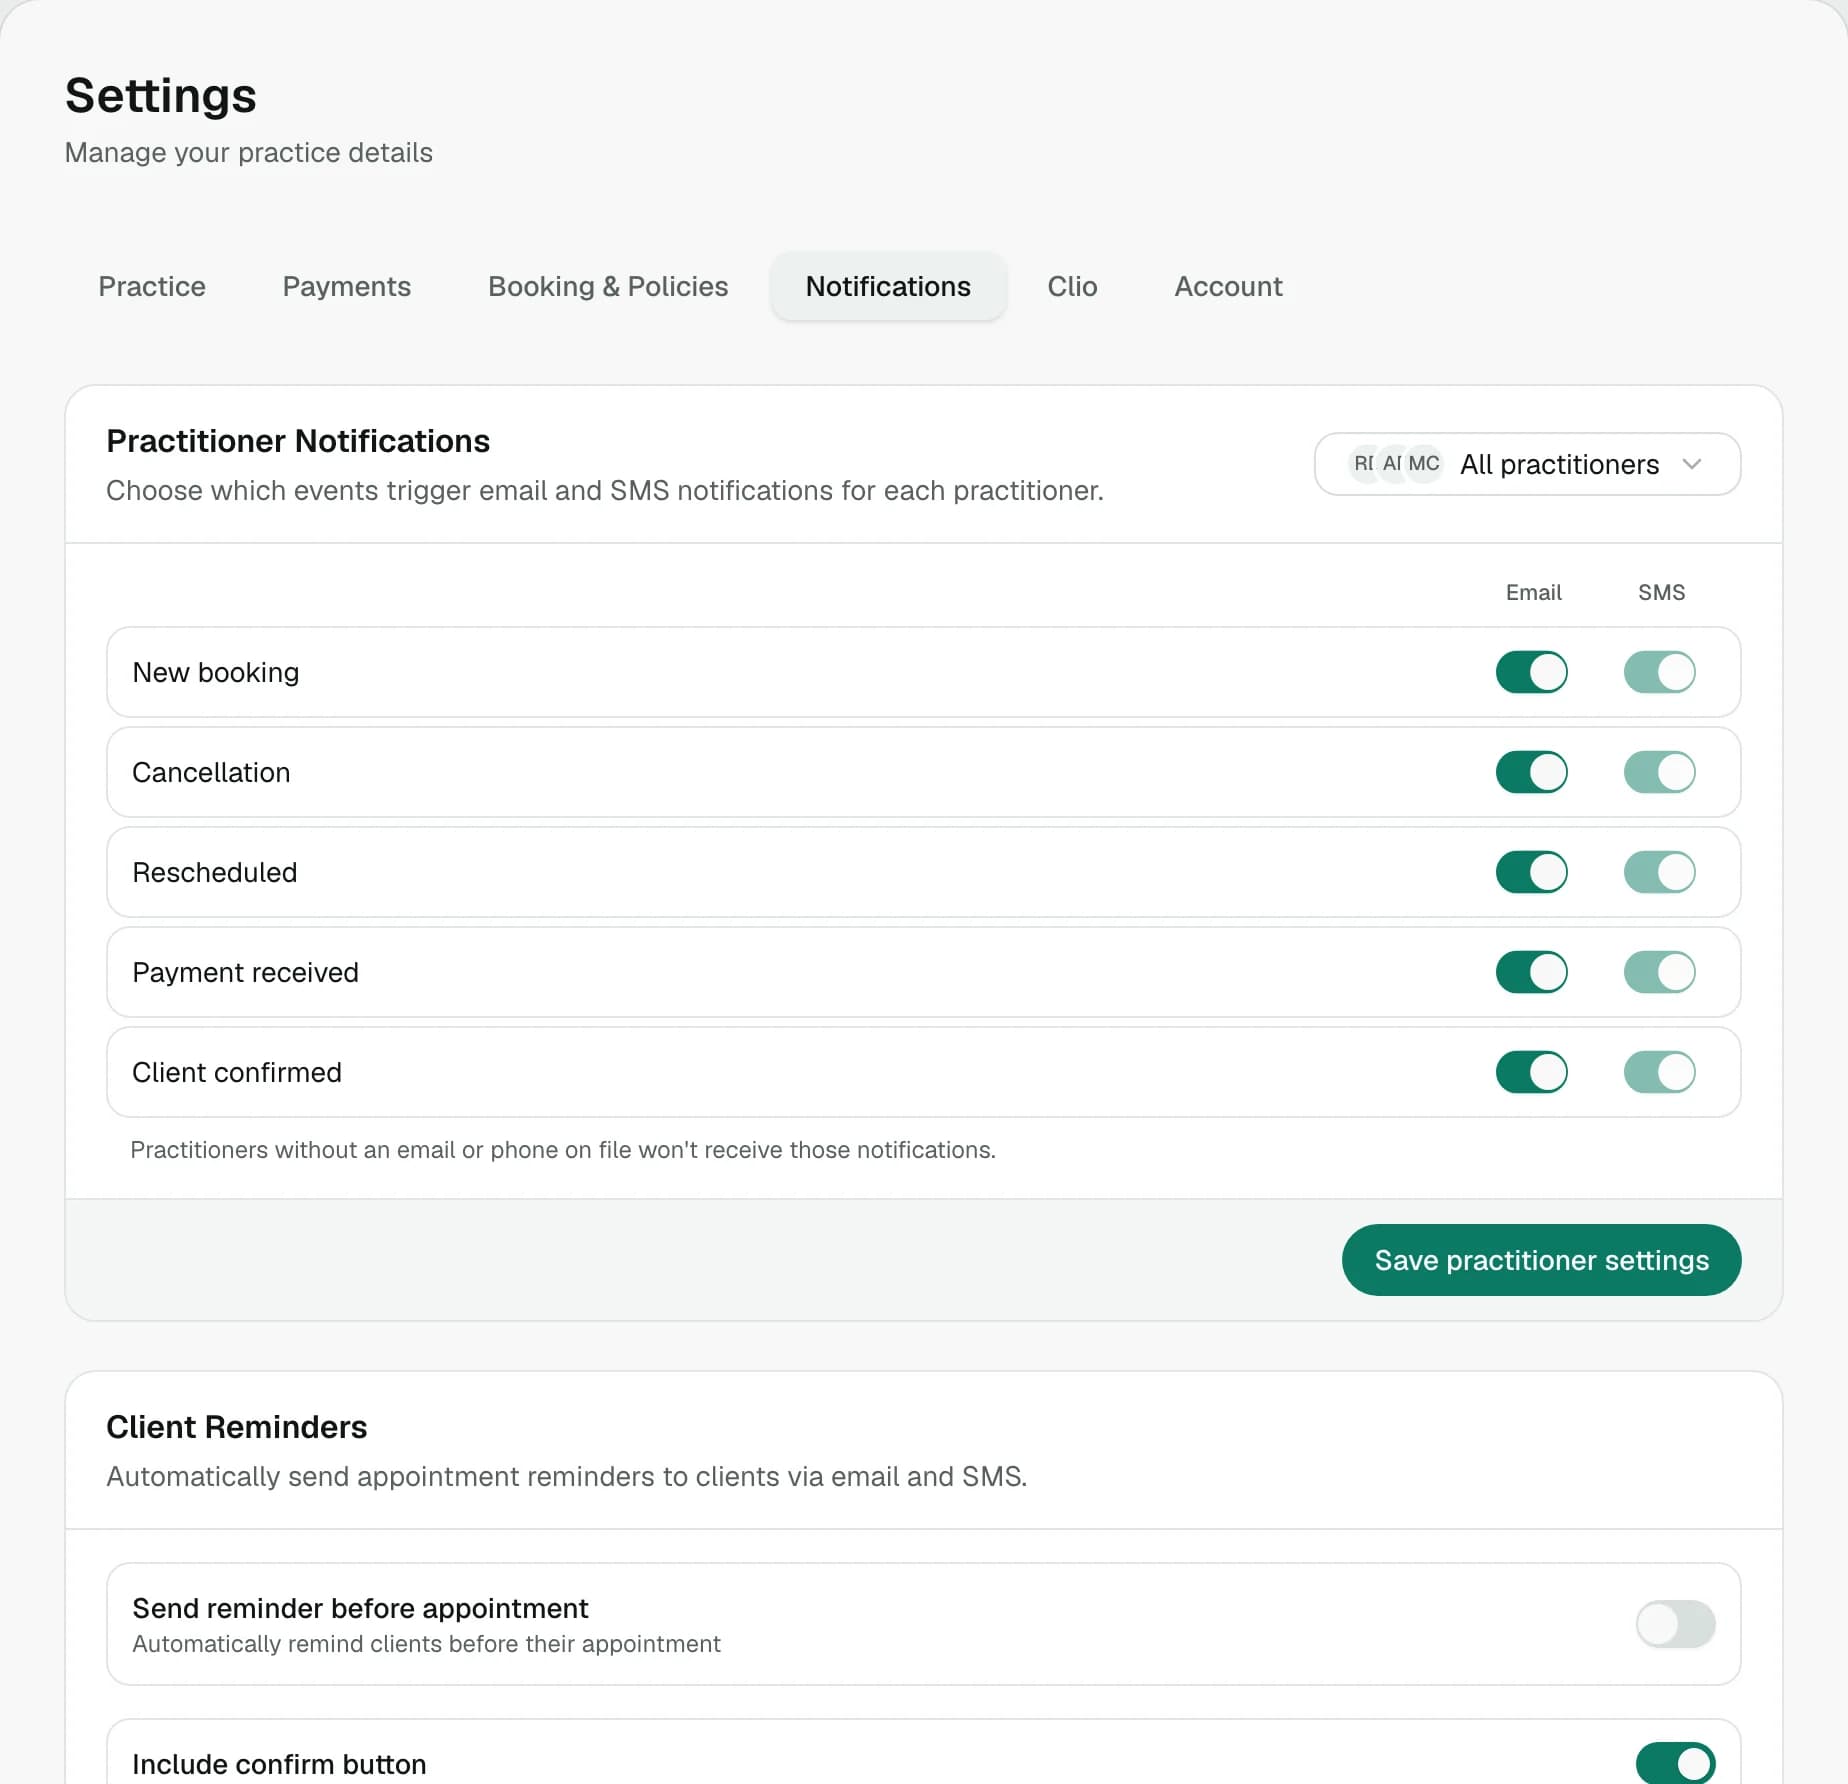Select the Notifications tab

888,286
